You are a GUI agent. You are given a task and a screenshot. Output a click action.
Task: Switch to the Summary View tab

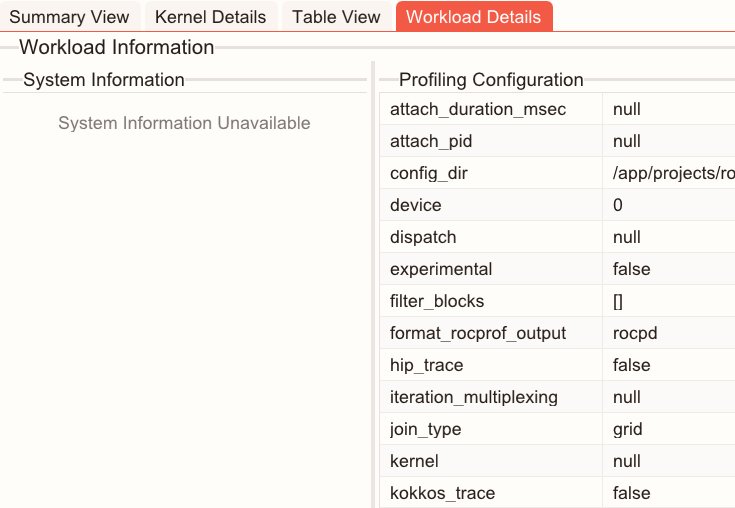(x=70, y=17)
